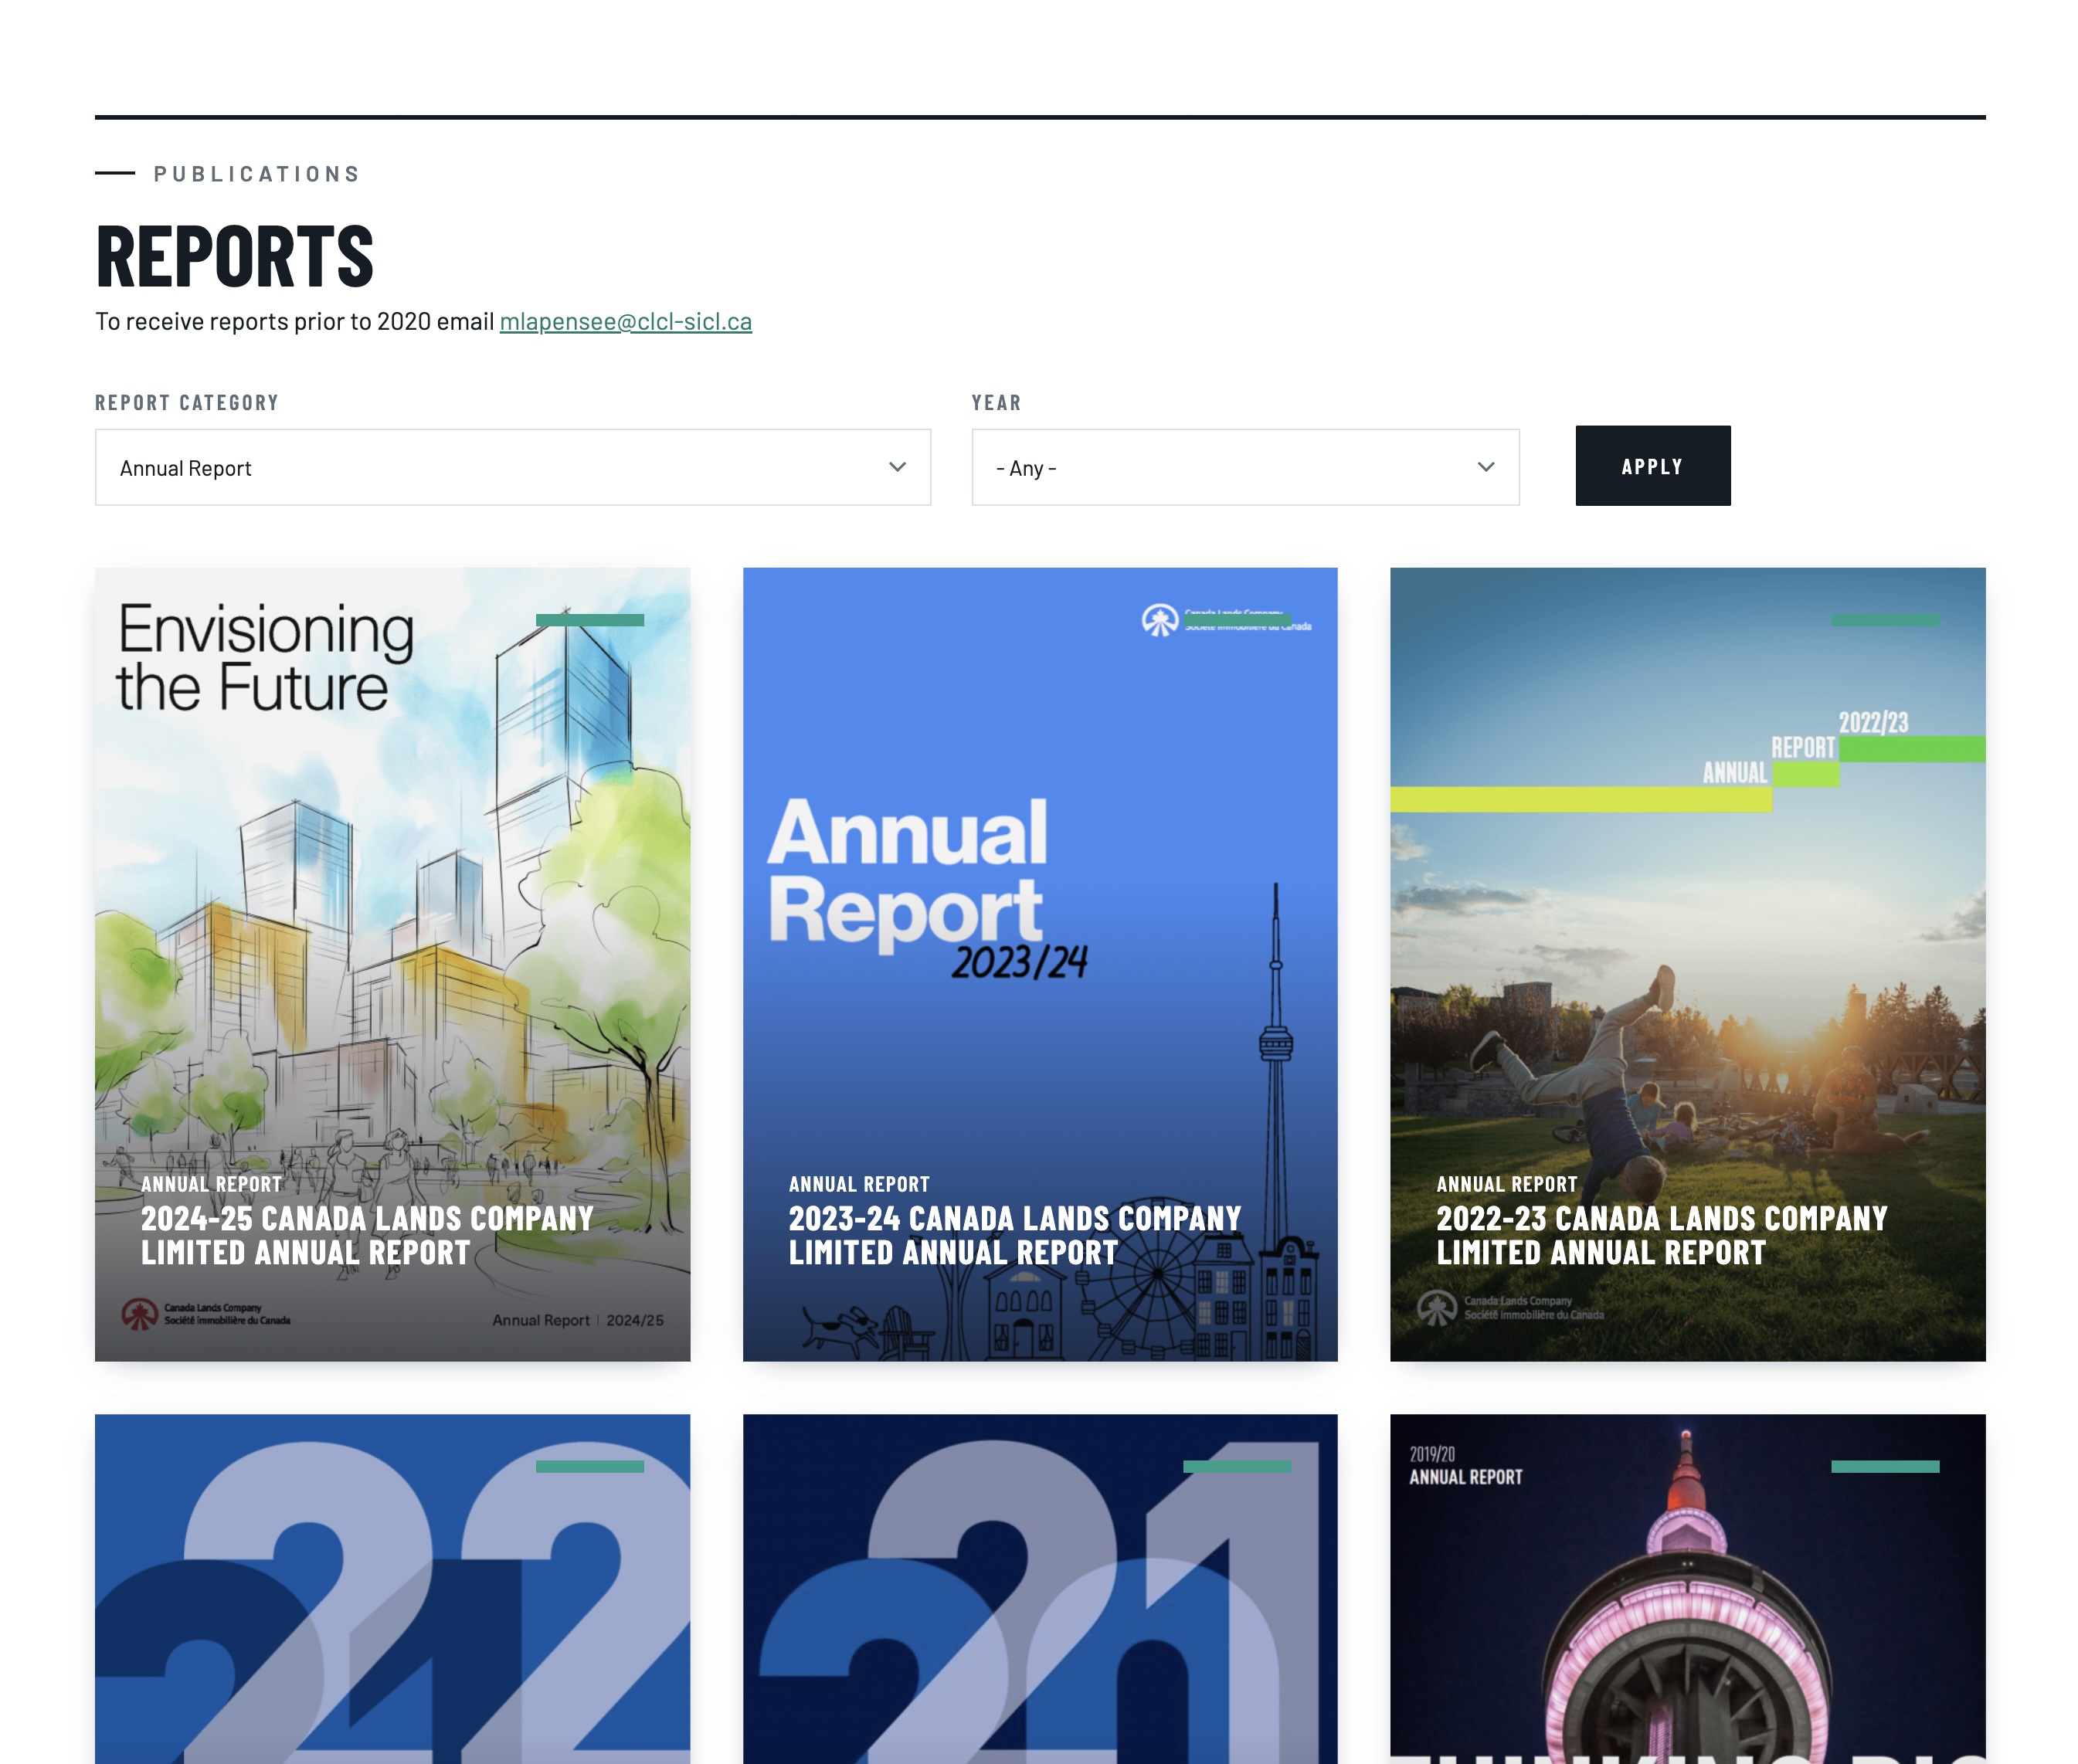Image resolution: width=2078 pixels, height=1764 pixels.
Task: Open the Report Category dropdown showing Annual Report
Action: coord(512,467)
